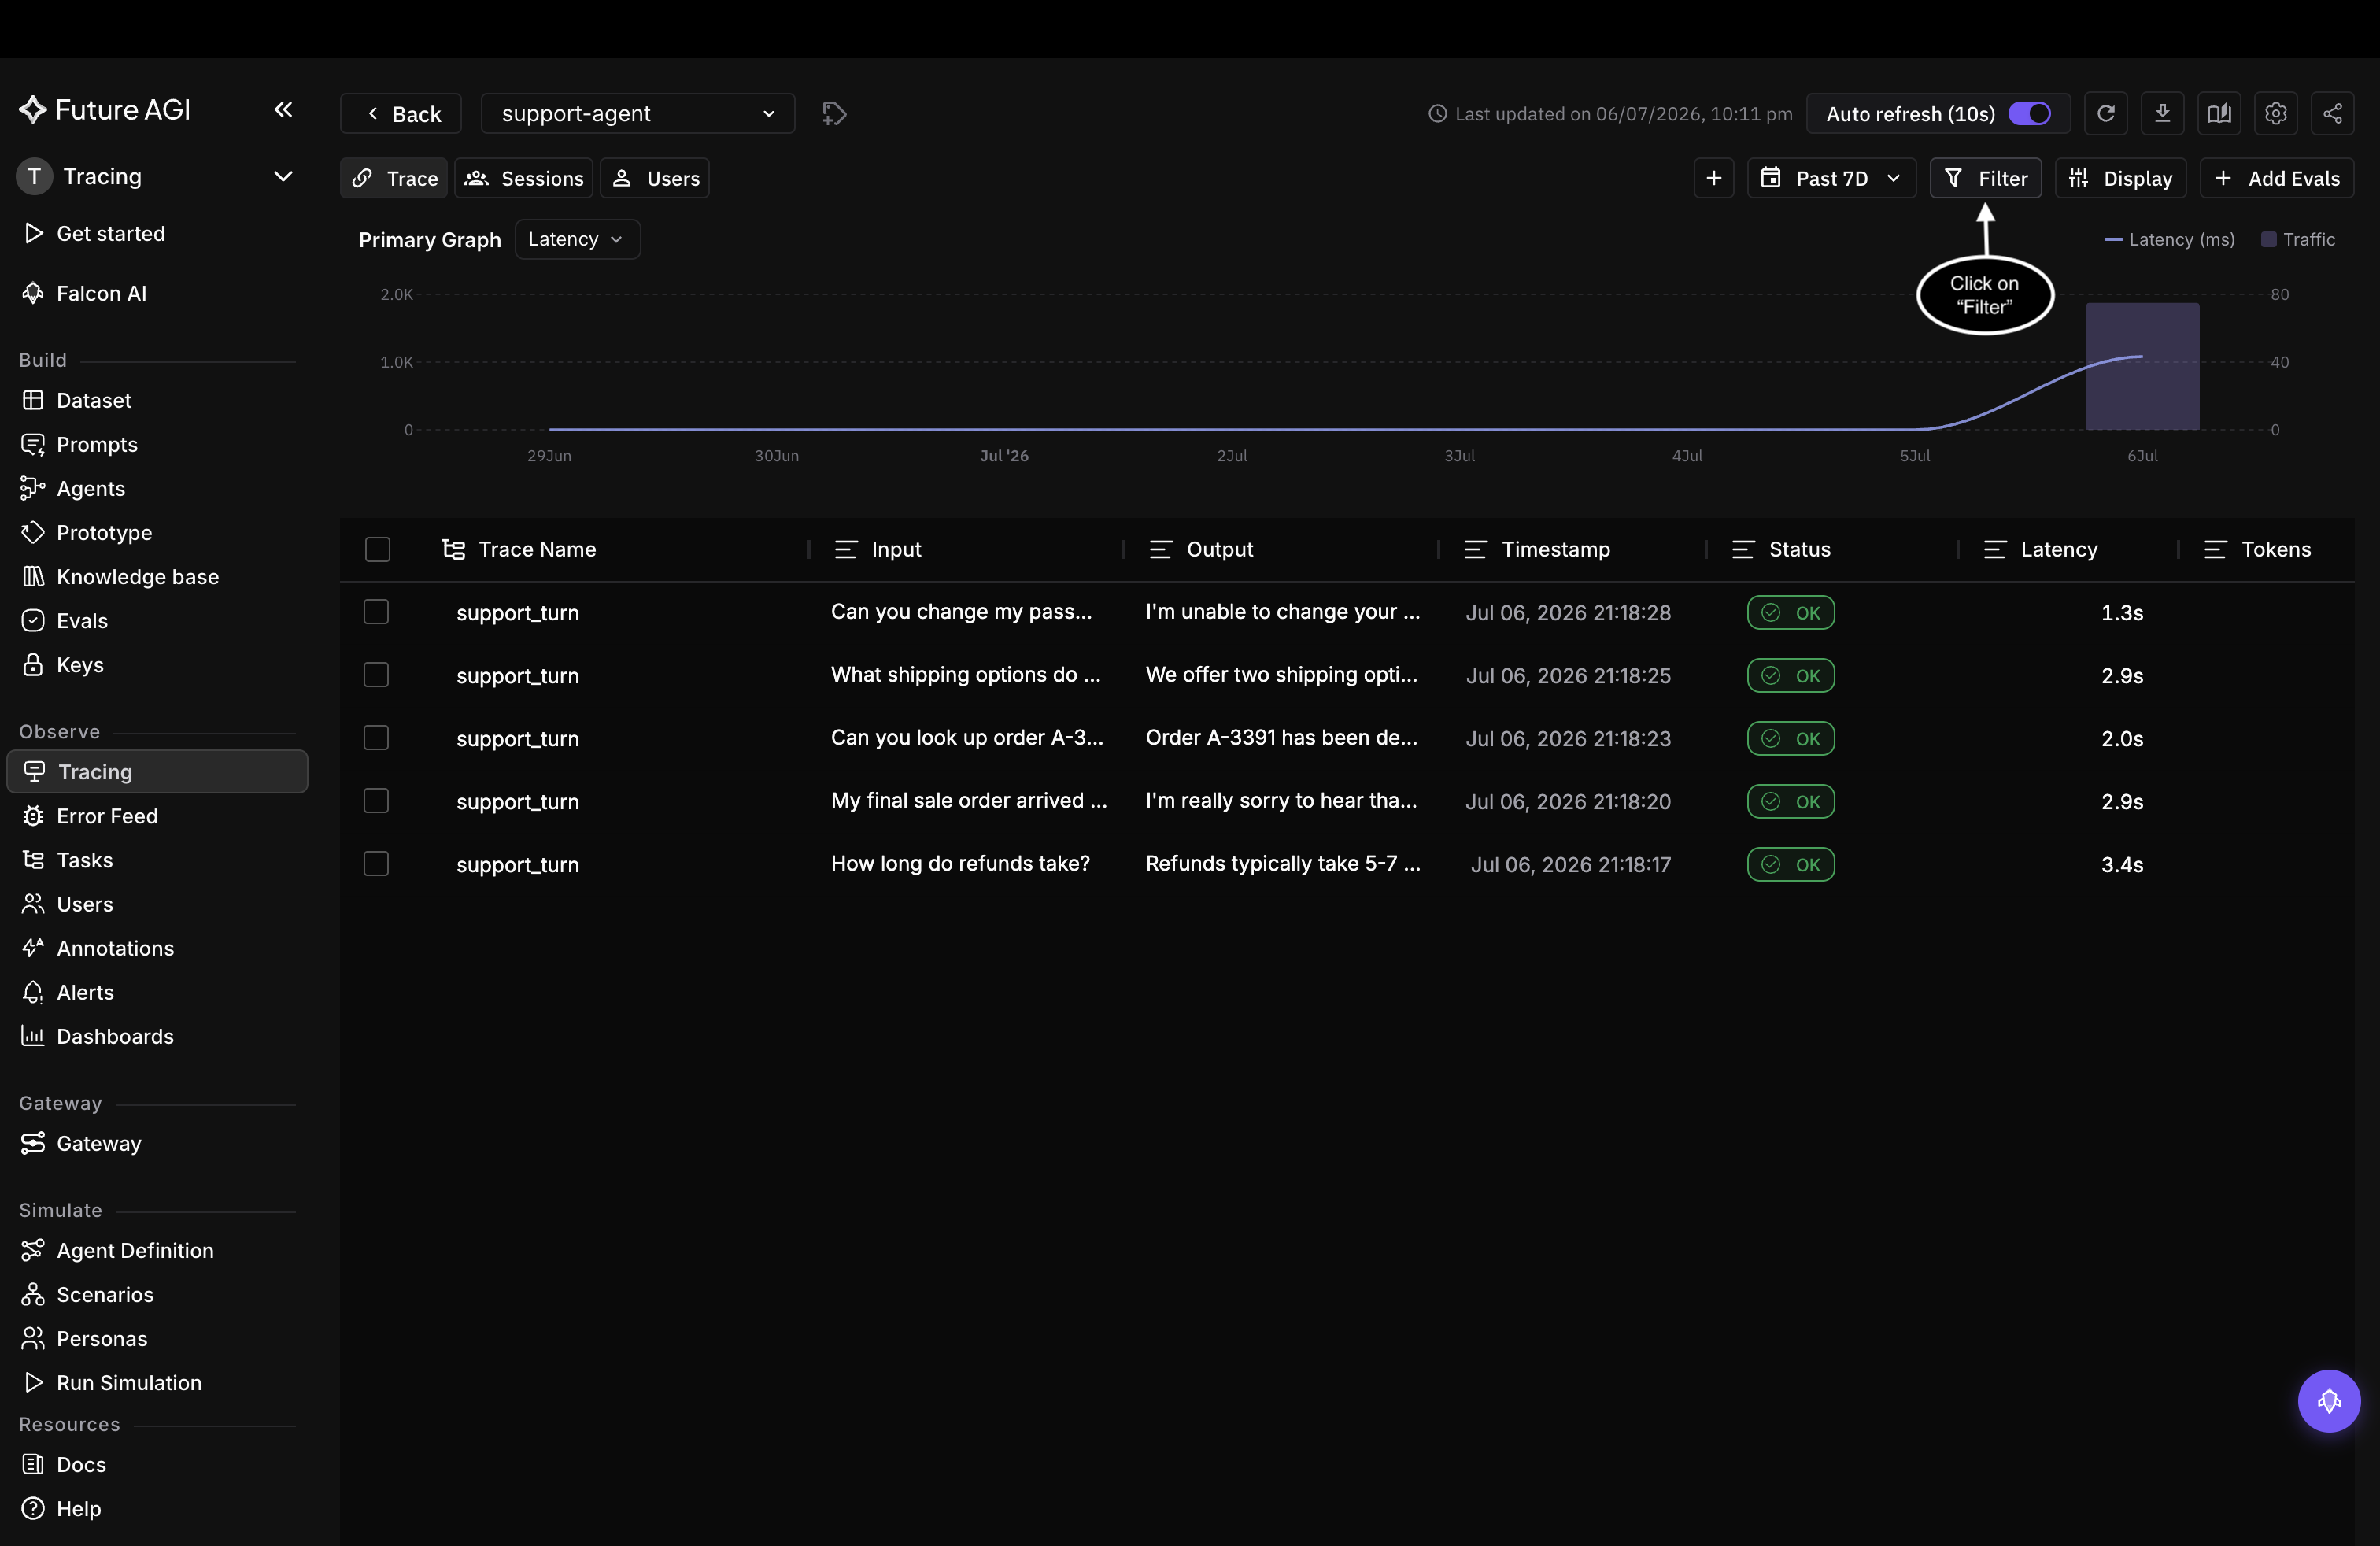Open project settings gear icon
2380x1546 pixels.
click(2276, 113)
